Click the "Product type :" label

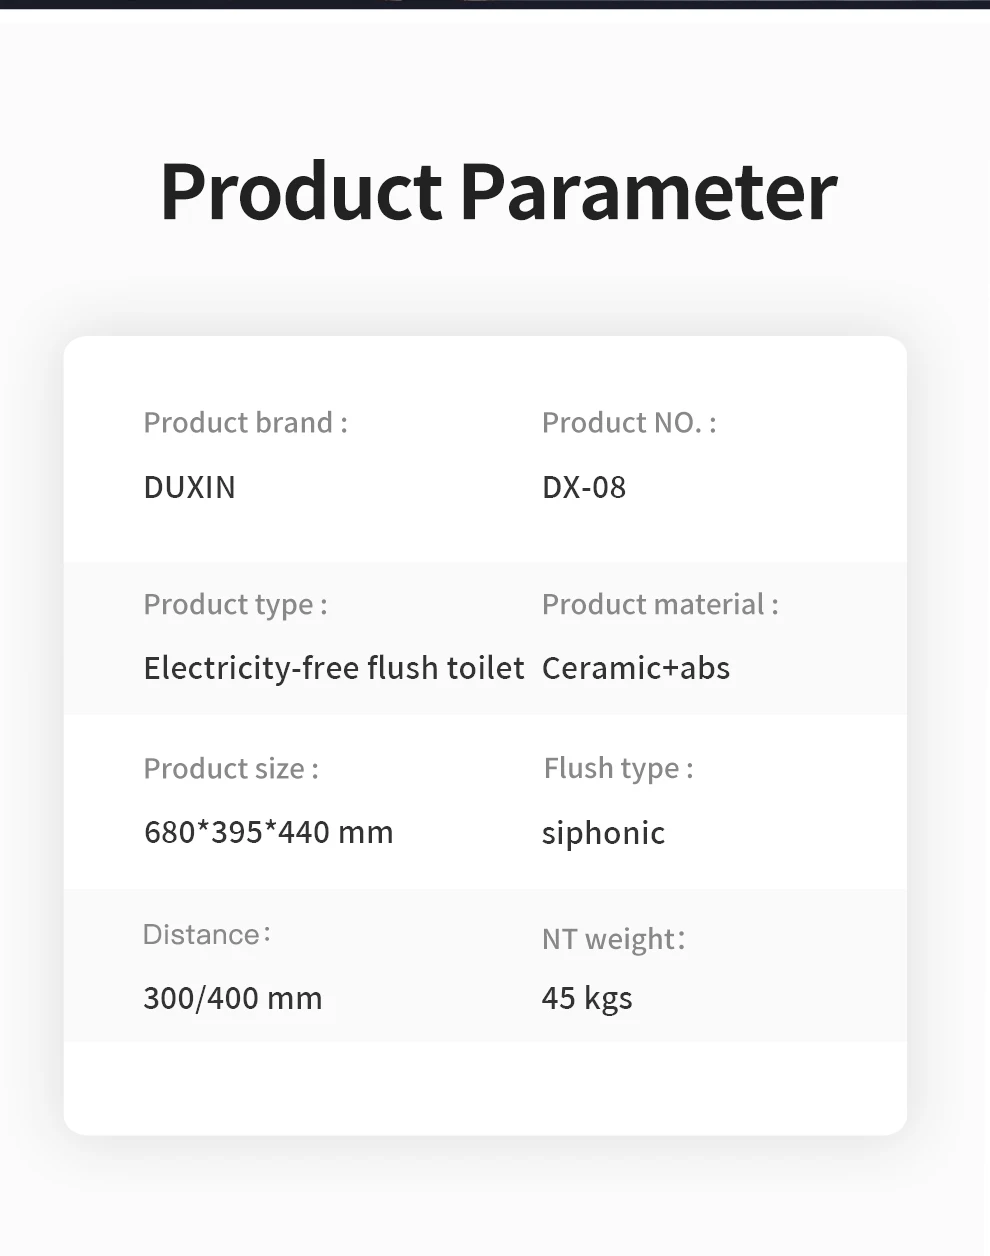[x=235, y=604]
